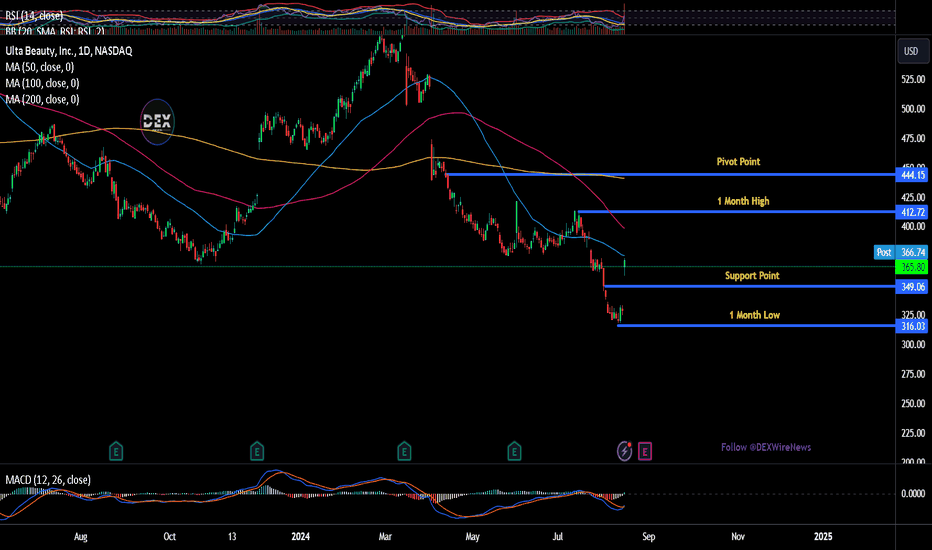This screenshot has width=932, height=550.
Task: Click the Nov label on time axis
Action: click(738, 536)
